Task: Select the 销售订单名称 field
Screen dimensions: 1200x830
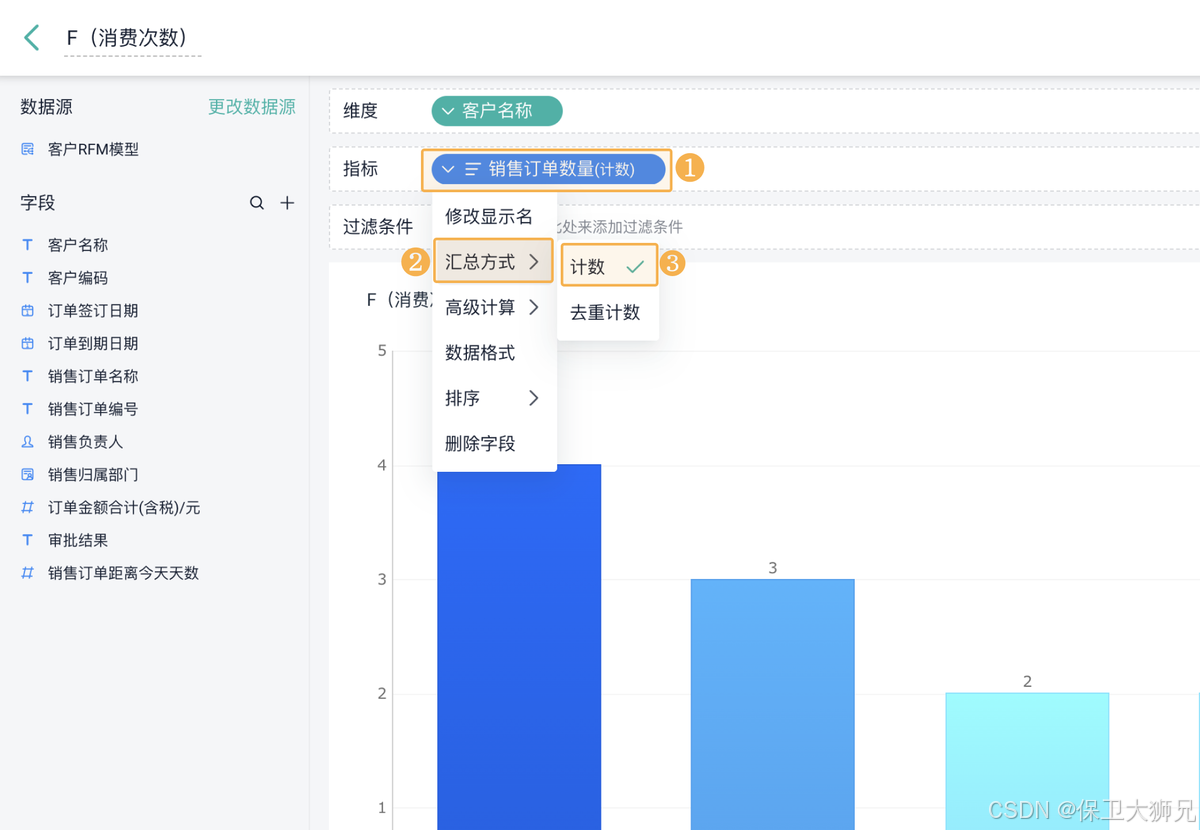Action: tap(93, 376)
